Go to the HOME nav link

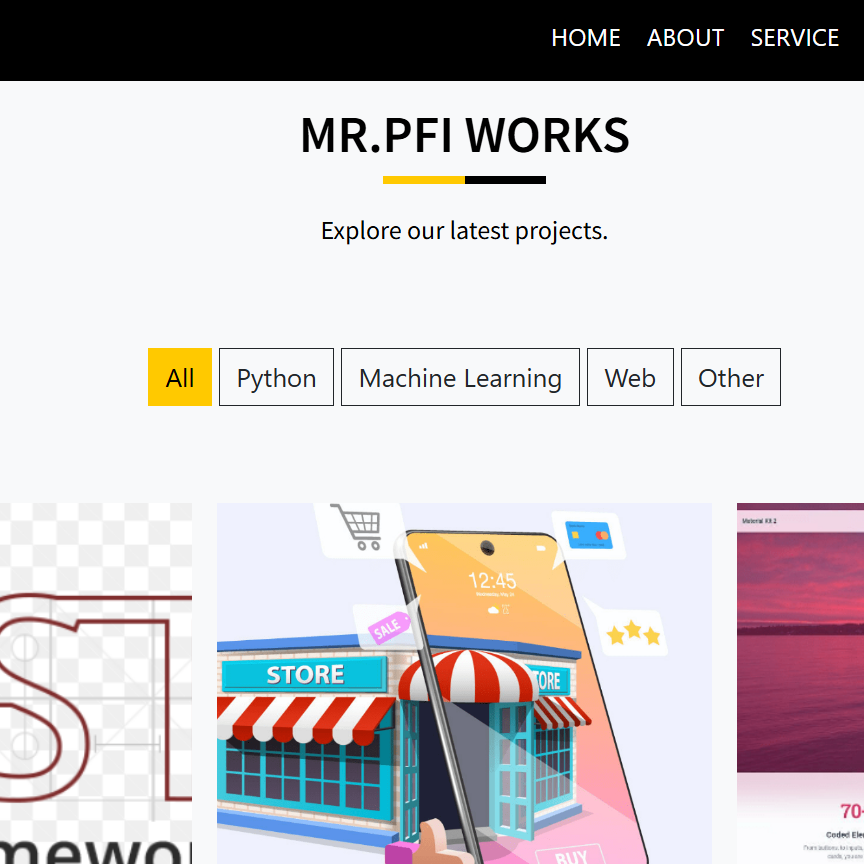[586, 38]
